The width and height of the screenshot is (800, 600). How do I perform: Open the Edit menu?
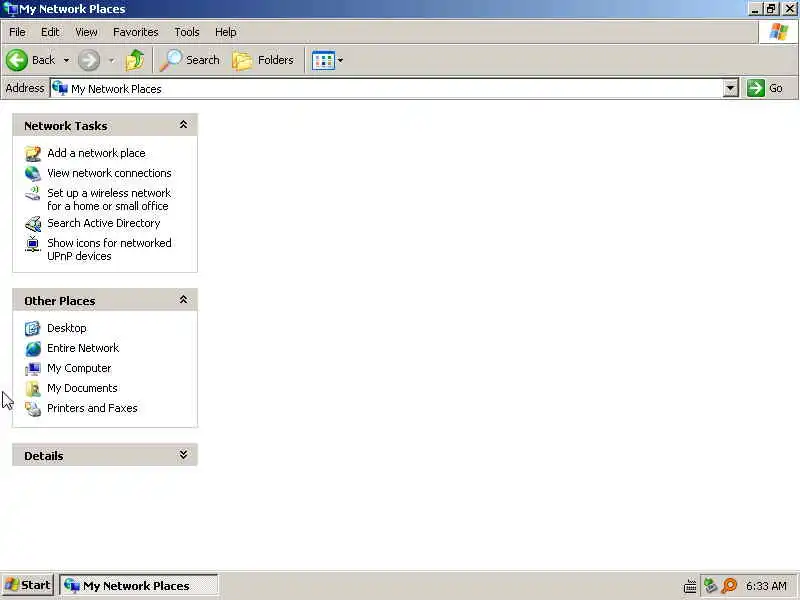tap(50, 32)
